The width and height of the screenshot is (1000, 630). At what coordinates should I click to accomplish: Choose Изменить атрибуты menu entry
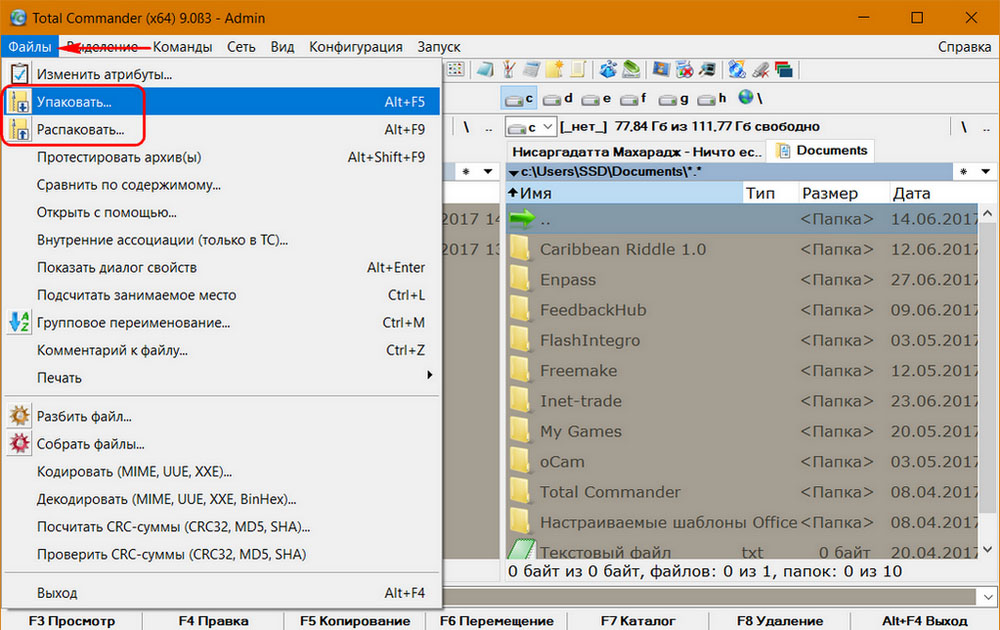click(x=222, y=74)
